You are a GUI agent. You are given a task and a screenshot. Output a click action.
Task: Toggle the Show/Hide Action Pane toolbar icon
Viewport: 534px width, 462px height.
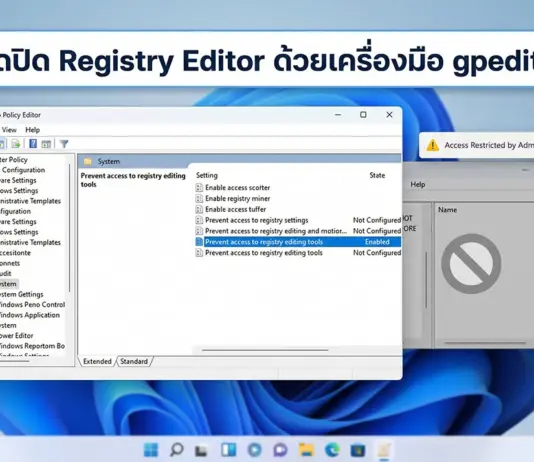[x=46, y=144]
